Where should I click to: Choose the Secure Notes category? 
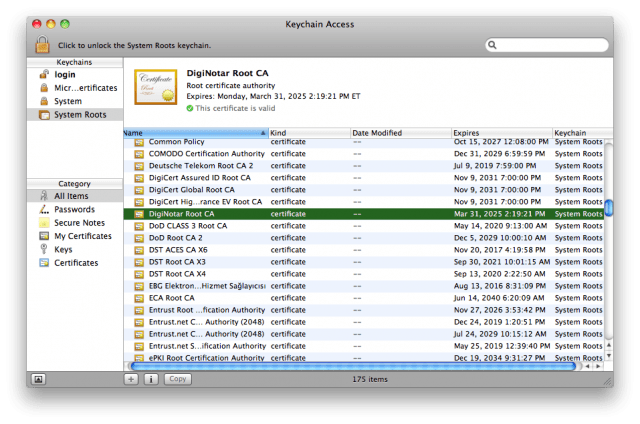coord(75,223)
